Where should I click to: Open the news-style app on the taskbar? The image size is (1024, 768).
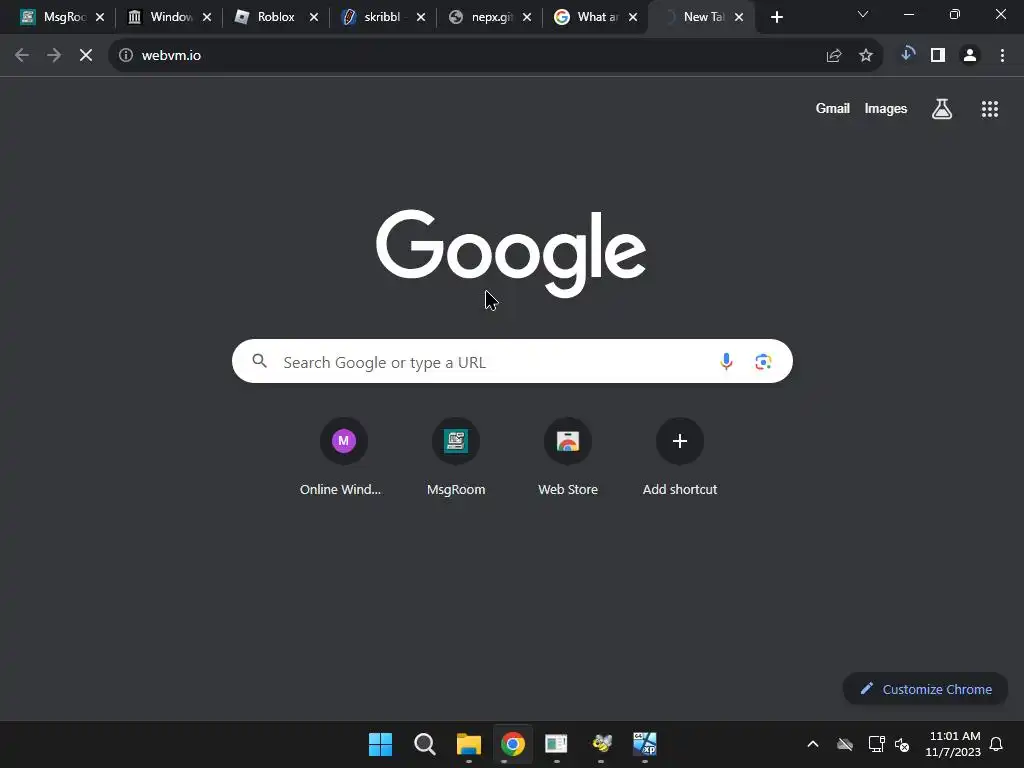(x=556, y=744)
